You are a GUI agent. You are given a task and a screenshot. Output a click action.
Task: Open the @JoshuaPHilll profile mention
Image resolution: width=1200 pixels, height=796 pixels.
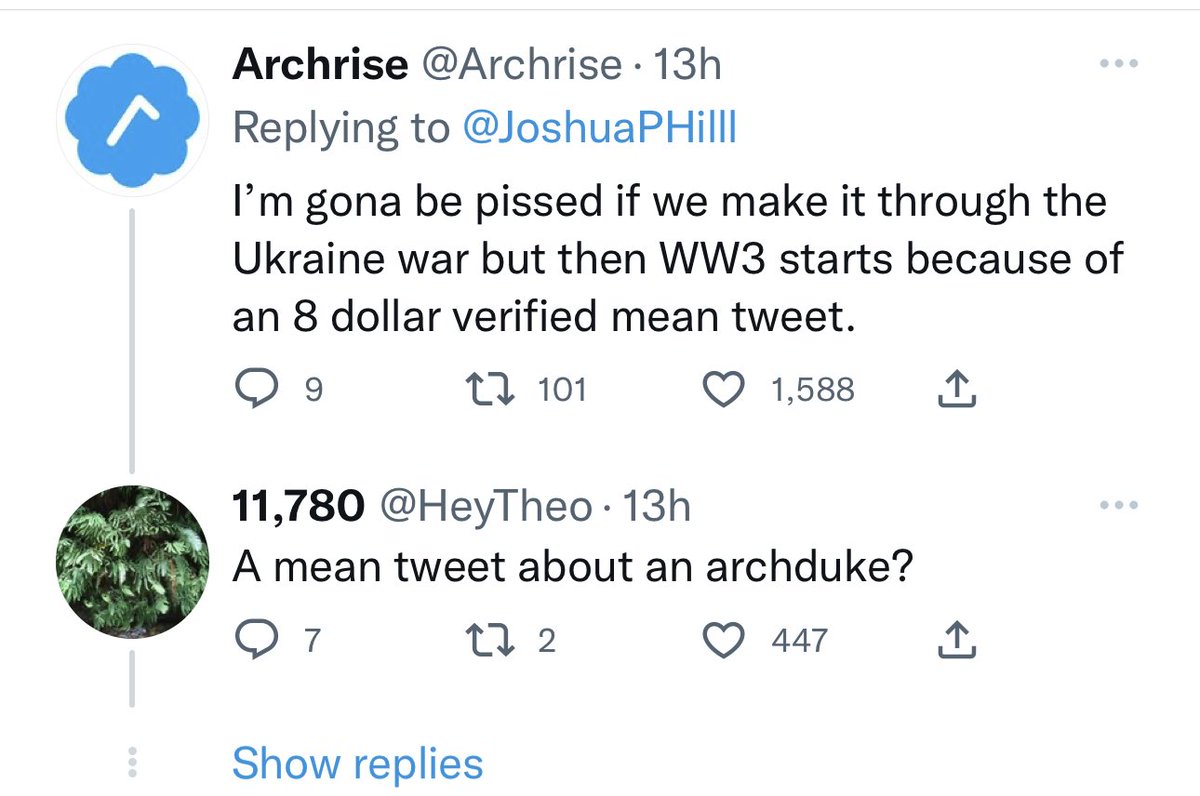597,130
